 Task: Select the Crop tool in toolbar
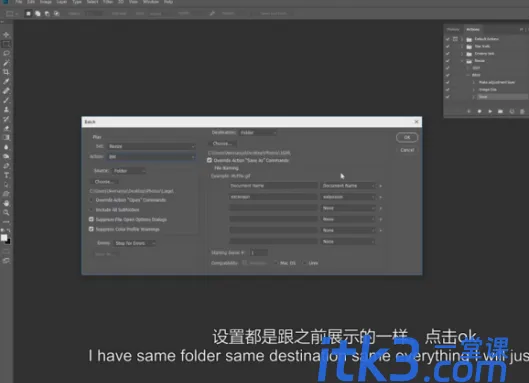(x=6, y=72)
